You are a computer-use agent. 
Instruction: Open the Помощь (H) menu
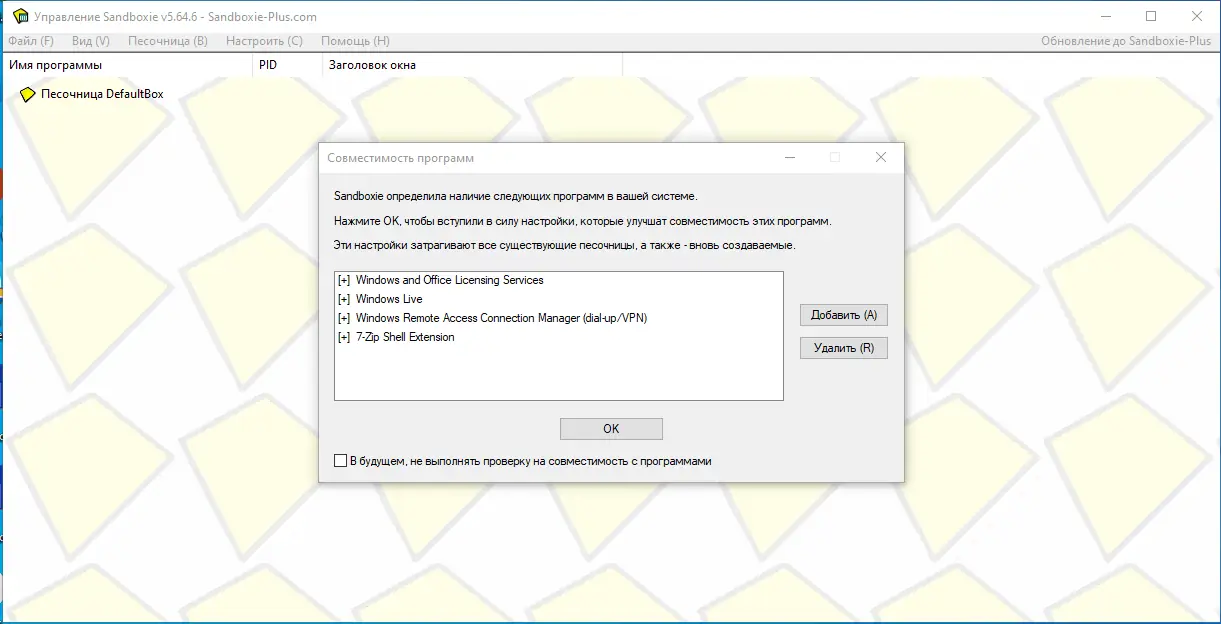(x=355, y=41)
